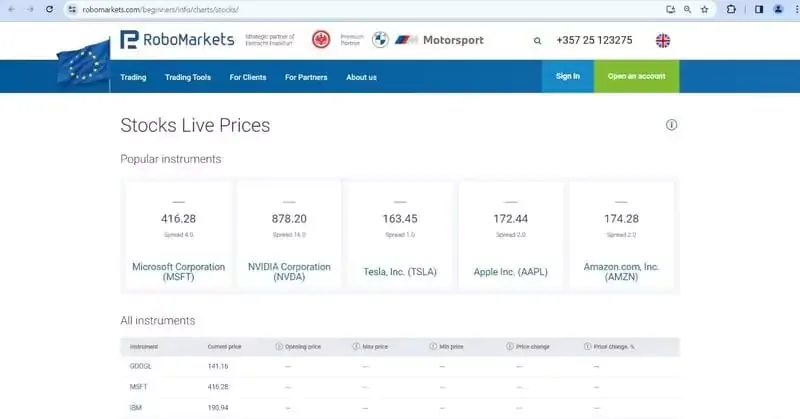Click the BMW roundel logo
Viewport: 800px width, 419px height.
point(380,40)
